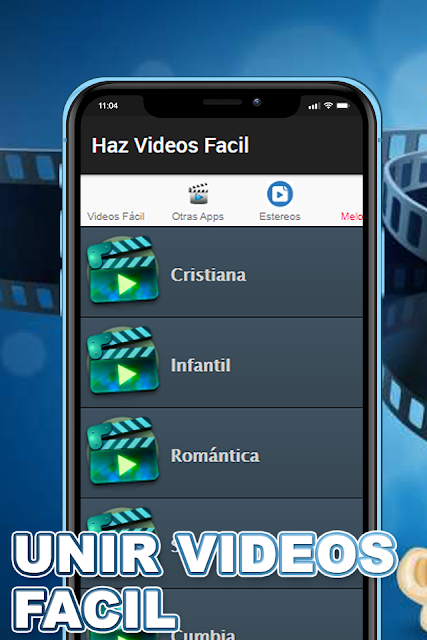The width and height of the screenshot is (427, 640).
Task: Check the battery status icon
Action: tap(342, 106)
